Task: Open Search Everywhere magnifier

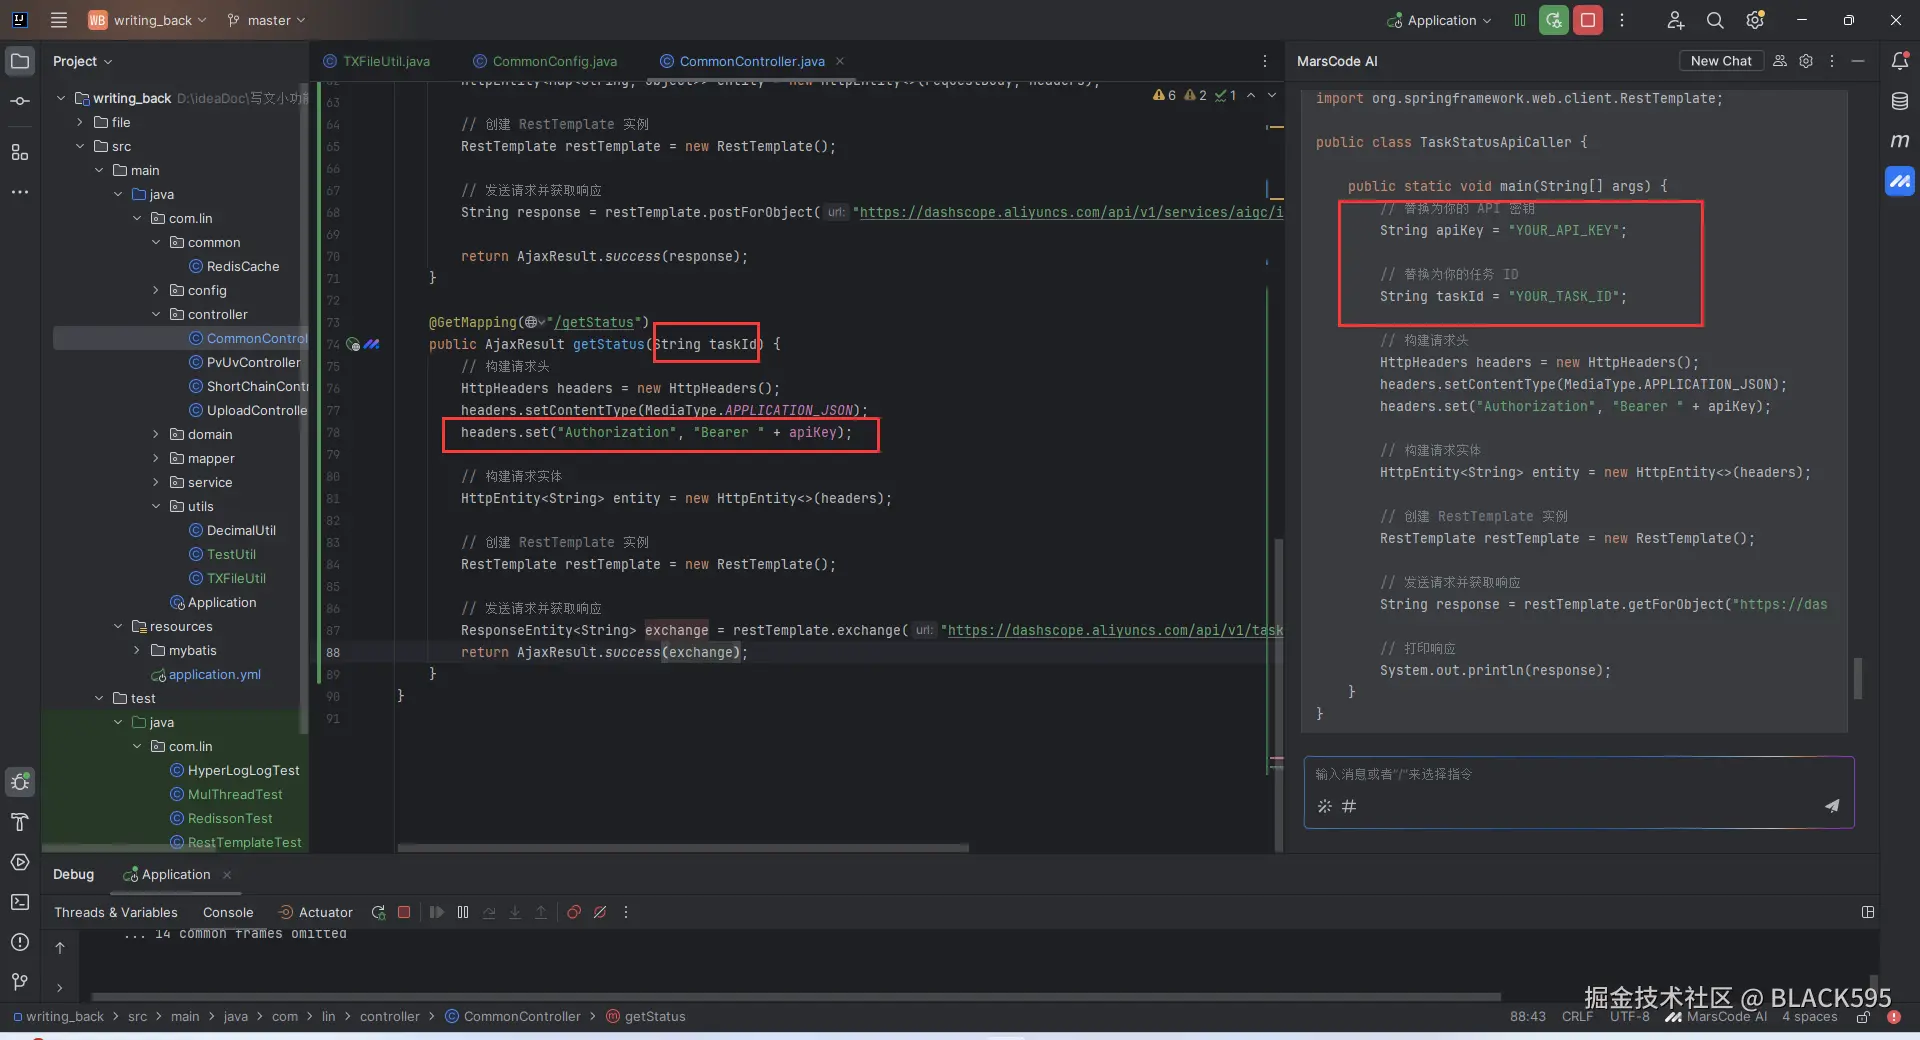Action: 1715,20
